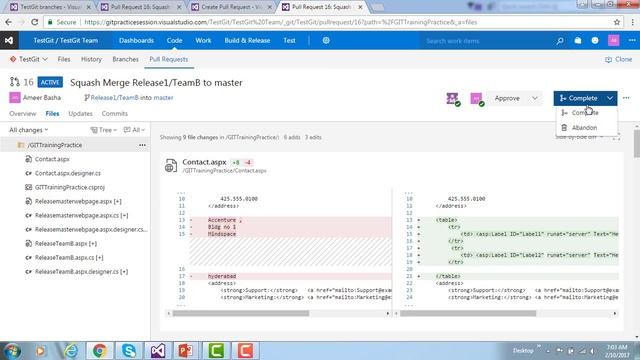Click the Windows Start button
Viewport: 640px width, 360px height.
(12, 351)
